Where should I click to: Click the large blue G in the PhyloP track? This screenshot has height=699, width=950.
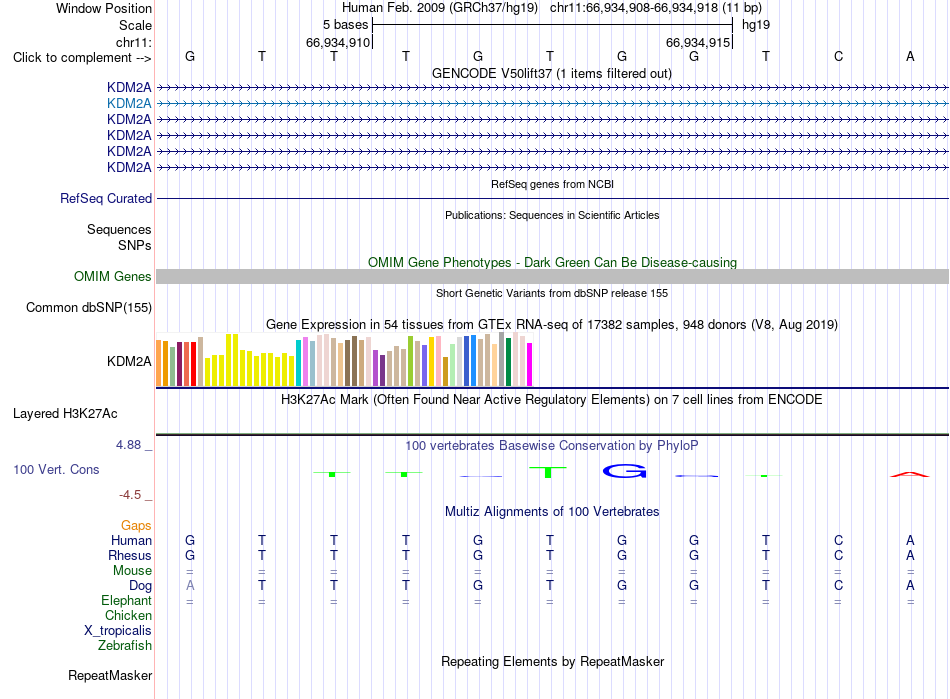625,471
